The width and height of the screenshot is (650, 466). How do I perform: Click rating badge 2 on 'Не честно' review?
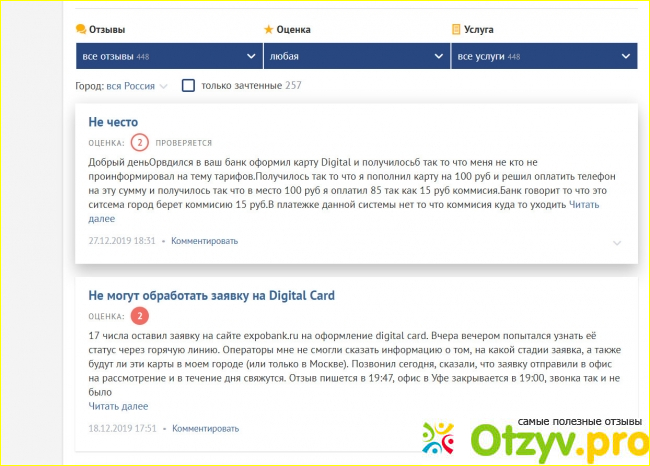tap(140, 143)
